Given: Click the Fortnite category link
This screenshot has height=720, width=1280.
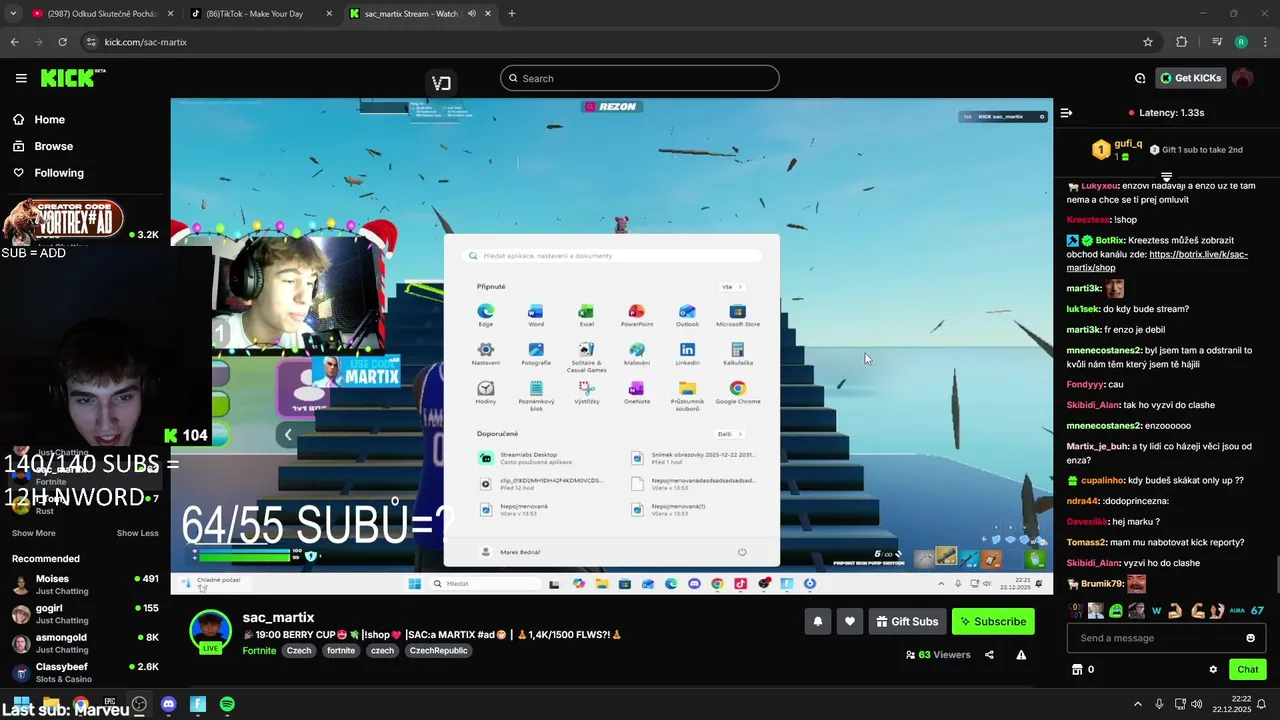Looking at the screenshot, I should pyautogui.click(x=259, y=650).
